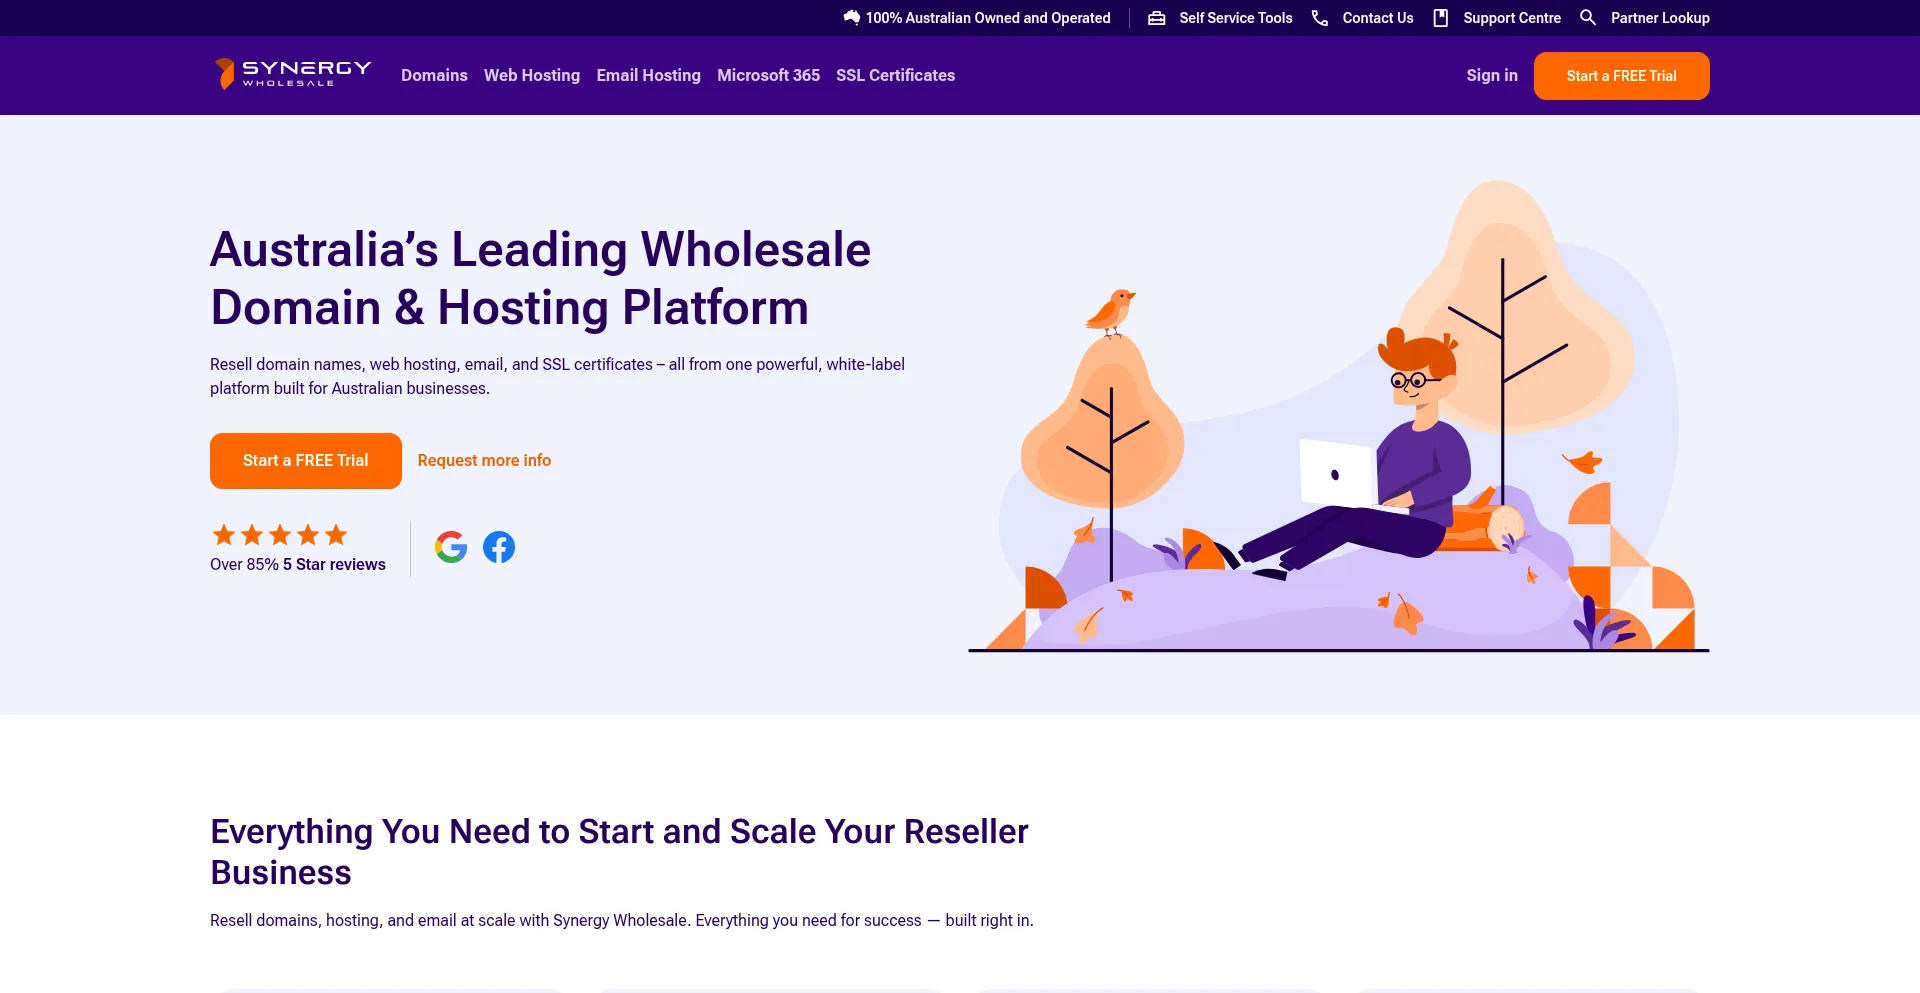Click the Partner Lookup magnifier icon
1920x993 pixels.
coord(1587,18)
